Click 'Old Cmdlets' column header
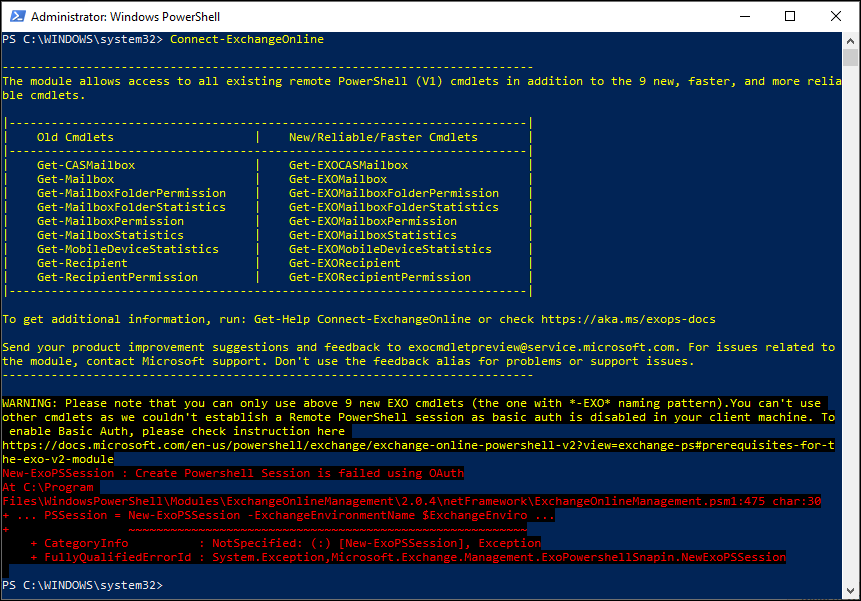The height and width of the screenshot is (601, 861). (75, 137)
